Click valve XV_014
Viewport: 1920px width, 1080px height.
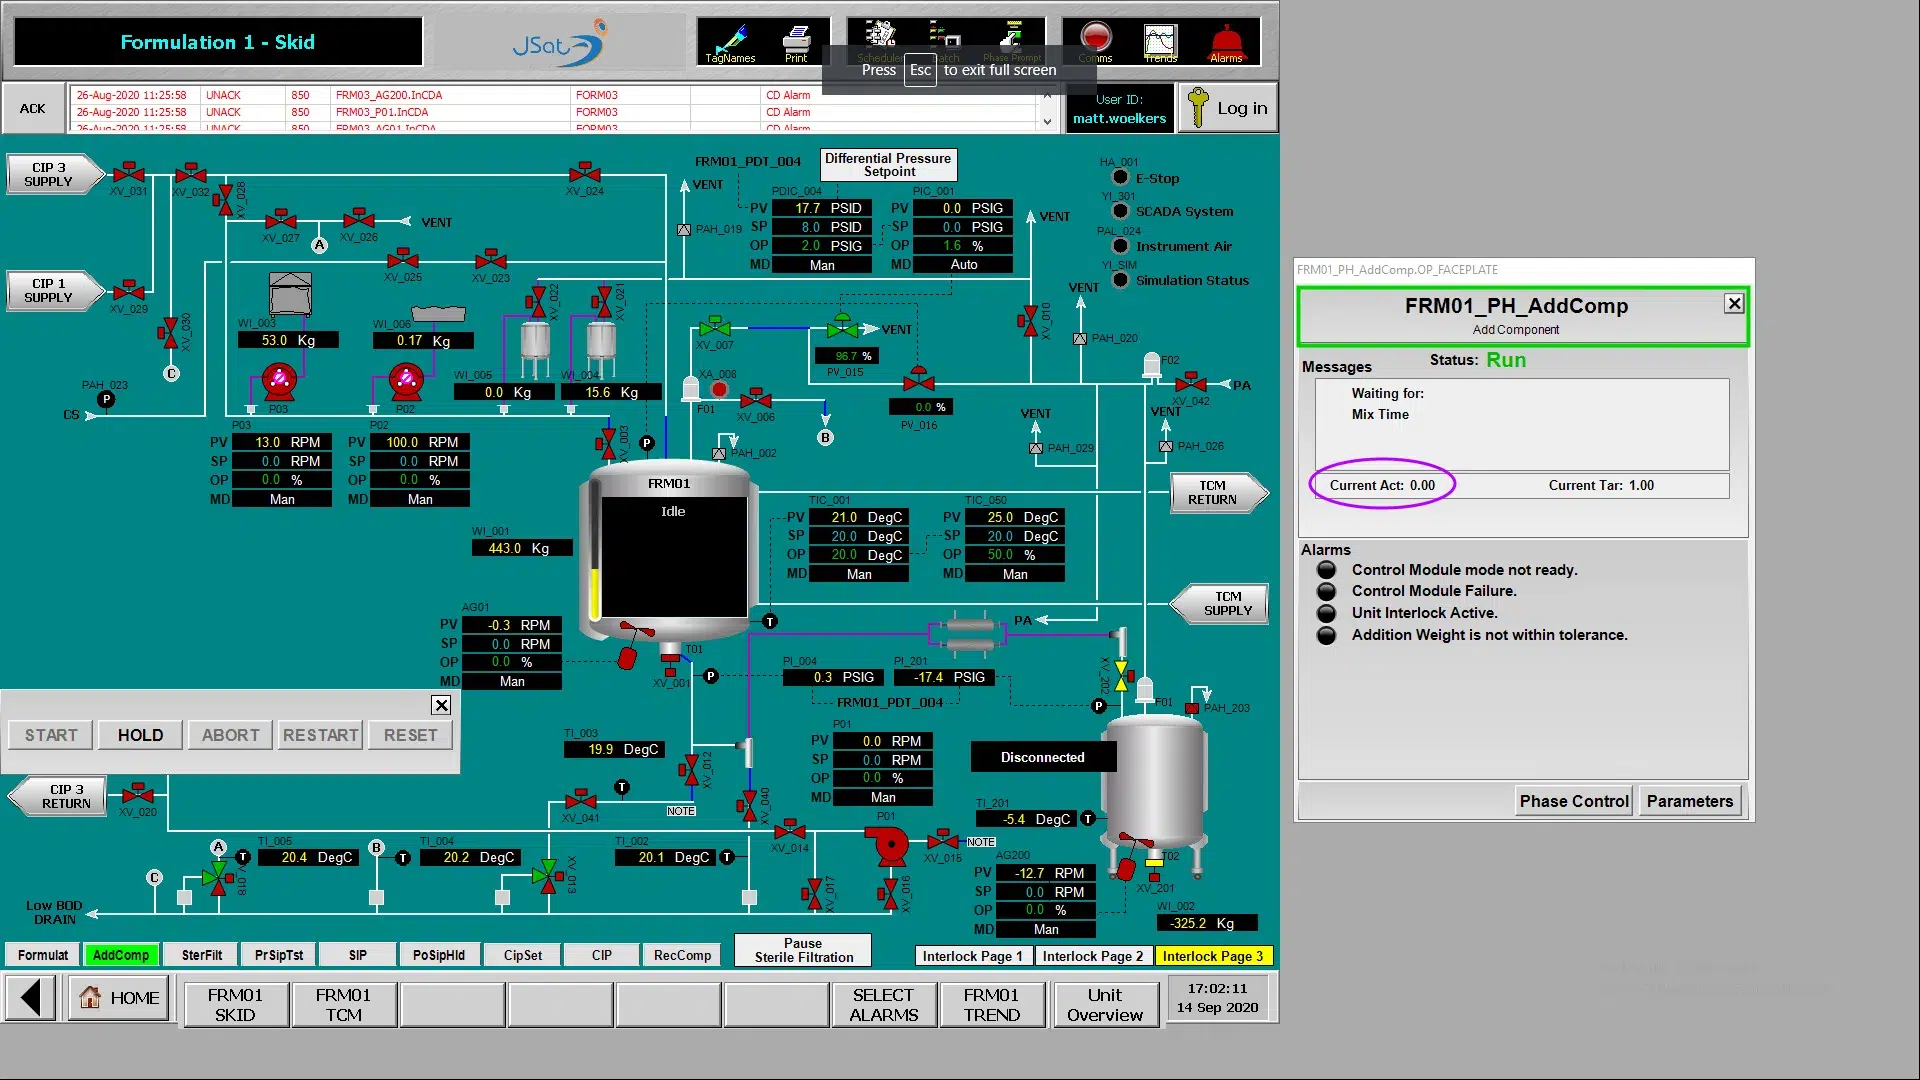point(789,829)
